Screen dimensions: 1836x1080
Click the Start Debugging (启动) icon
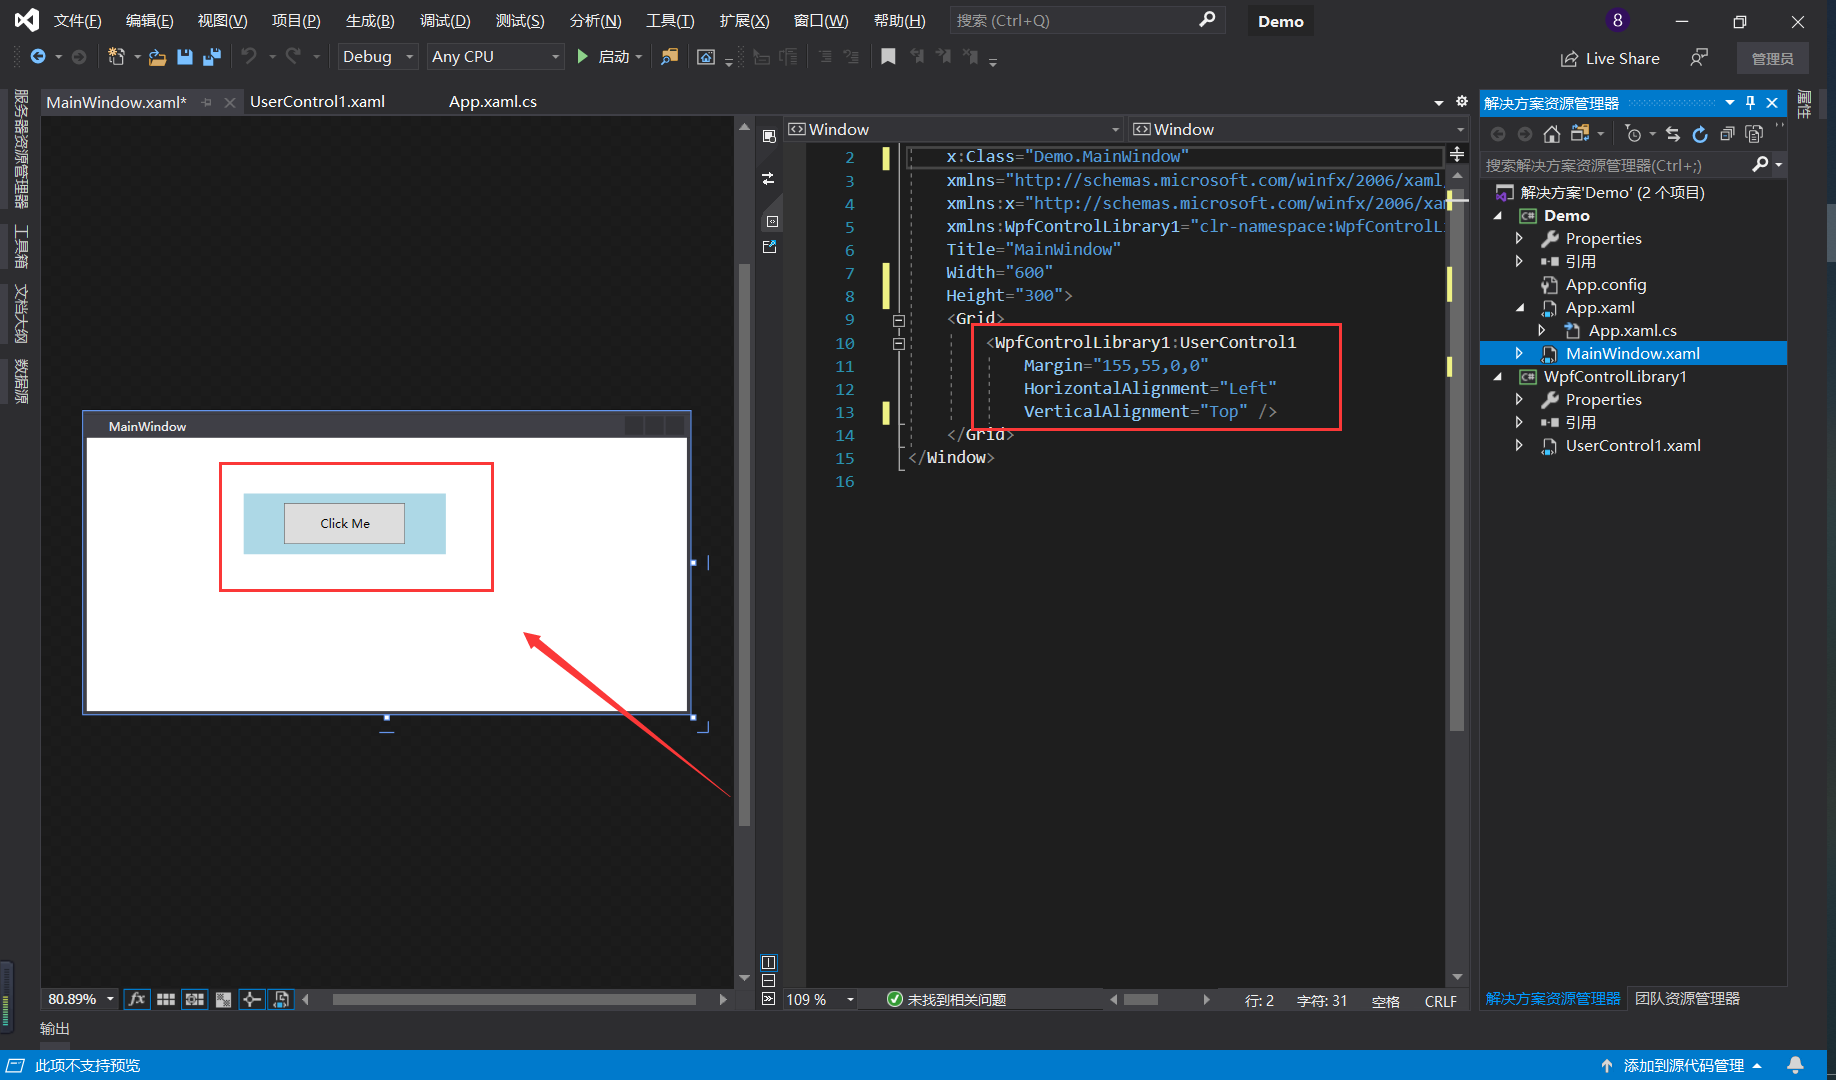583,56
